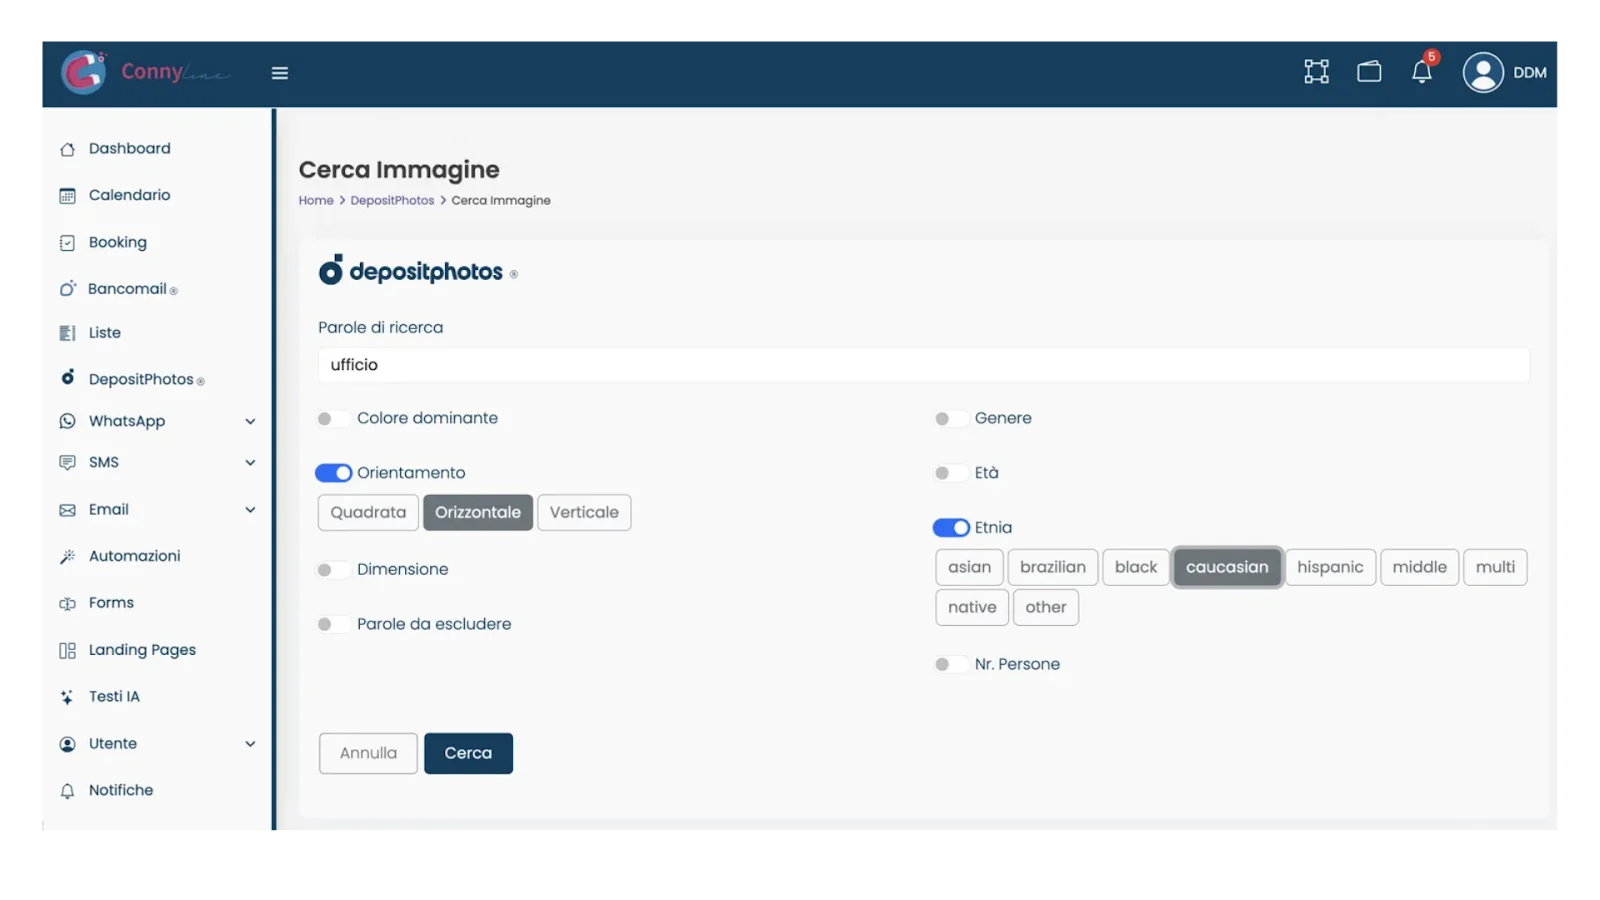Click the Bancomail sidebar icon
1600x900 pixels.
coord(67,289)
